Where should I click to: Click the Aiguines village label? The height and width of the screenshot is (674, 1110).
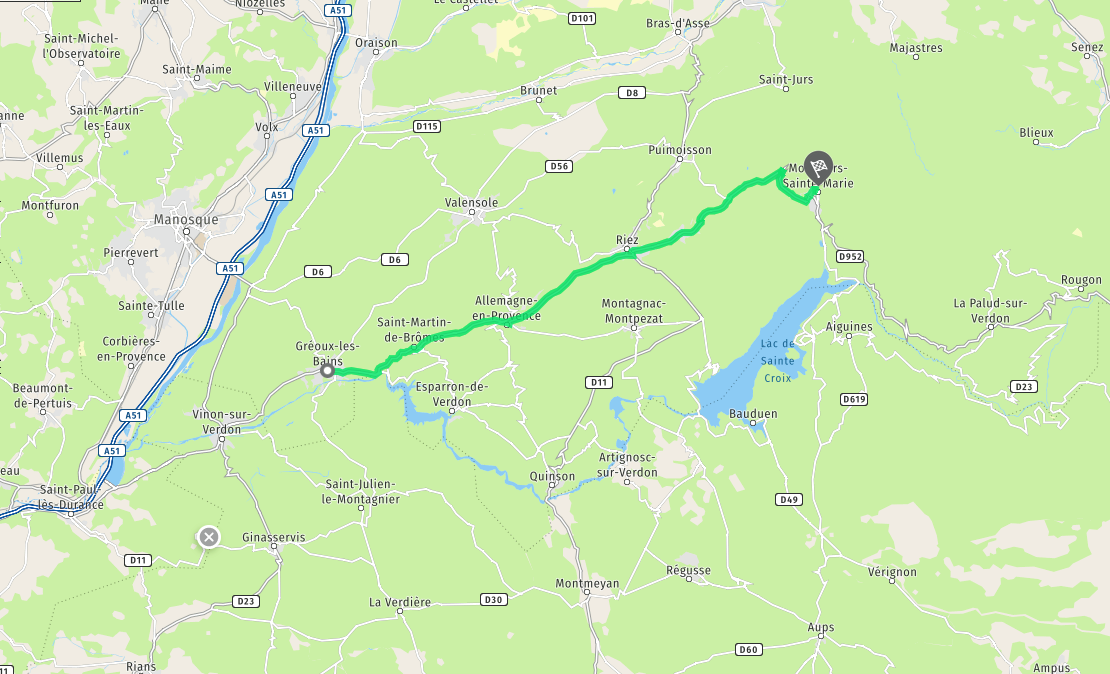click(x=849, y=327)
